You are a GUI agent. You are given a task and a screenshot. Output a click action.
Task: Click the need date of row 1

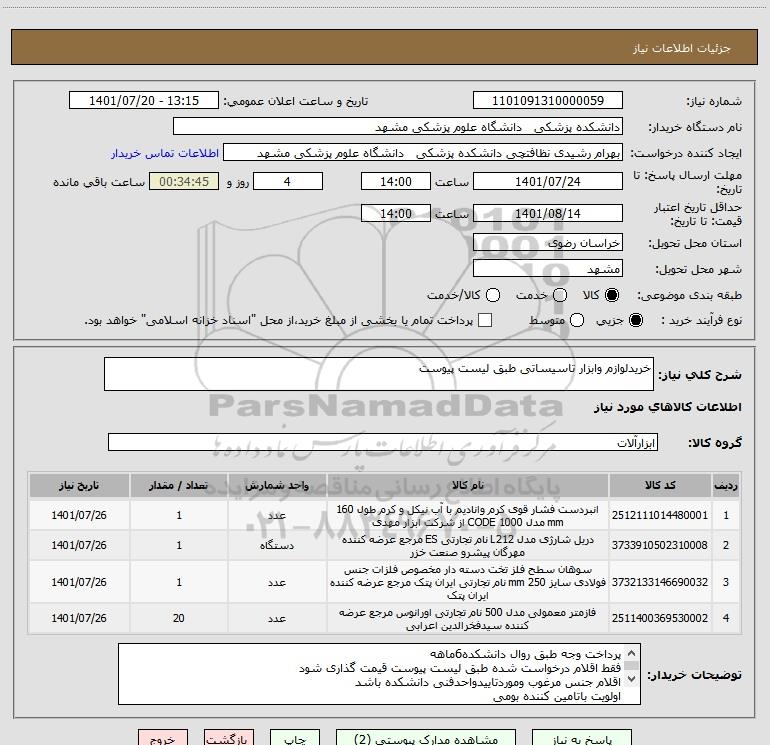coord(79,515)
